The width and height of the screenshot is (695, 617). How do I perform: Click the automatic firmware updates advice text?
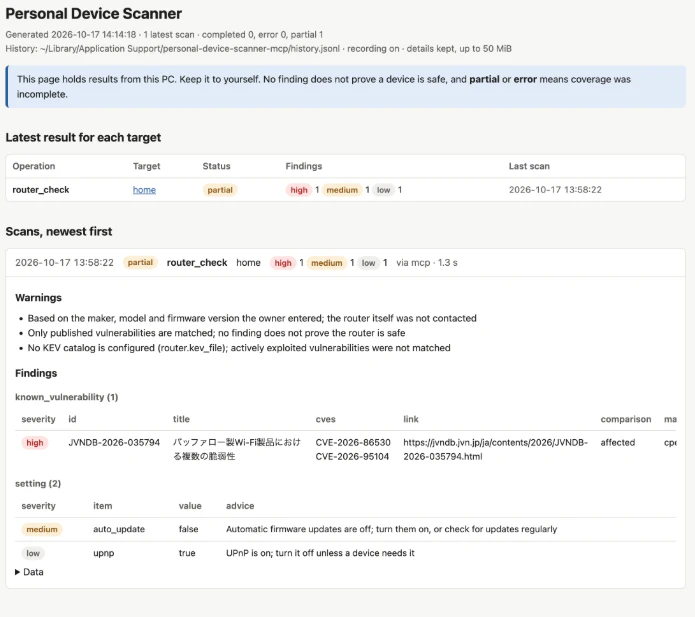[391, 529]
